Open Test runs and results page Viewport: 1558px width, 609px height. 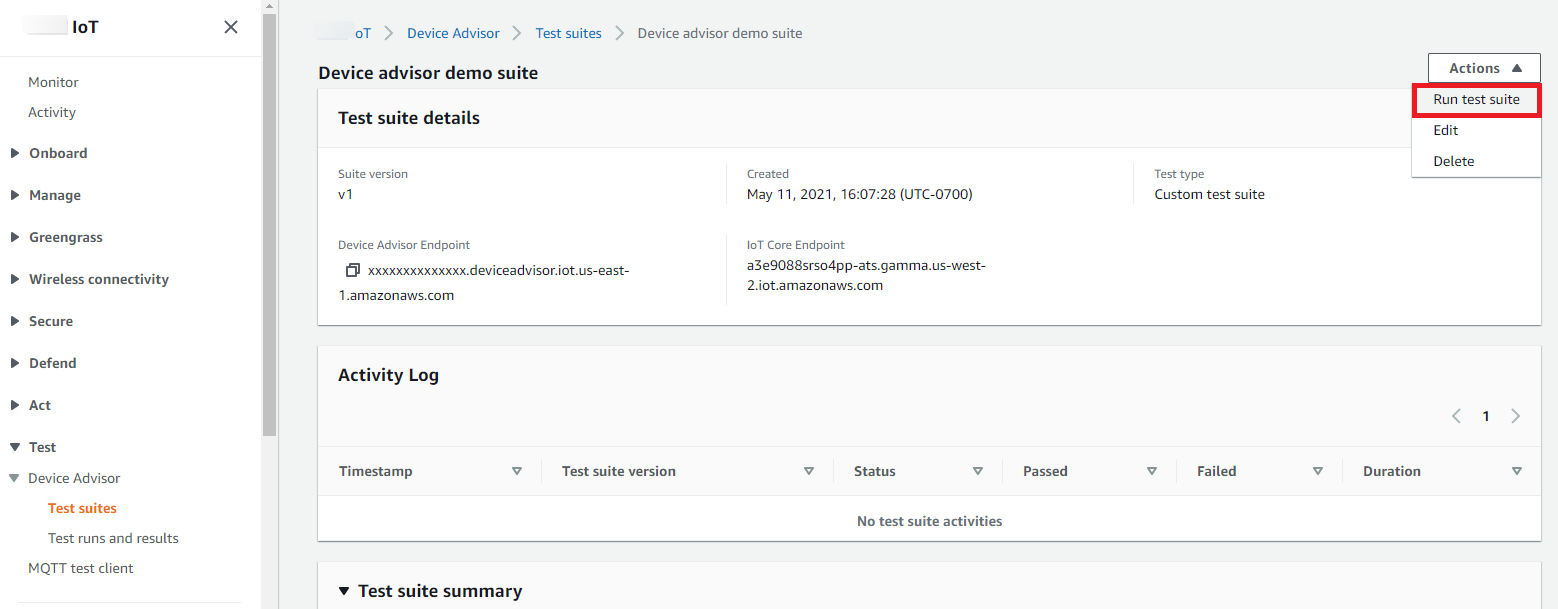pos(113,538)
